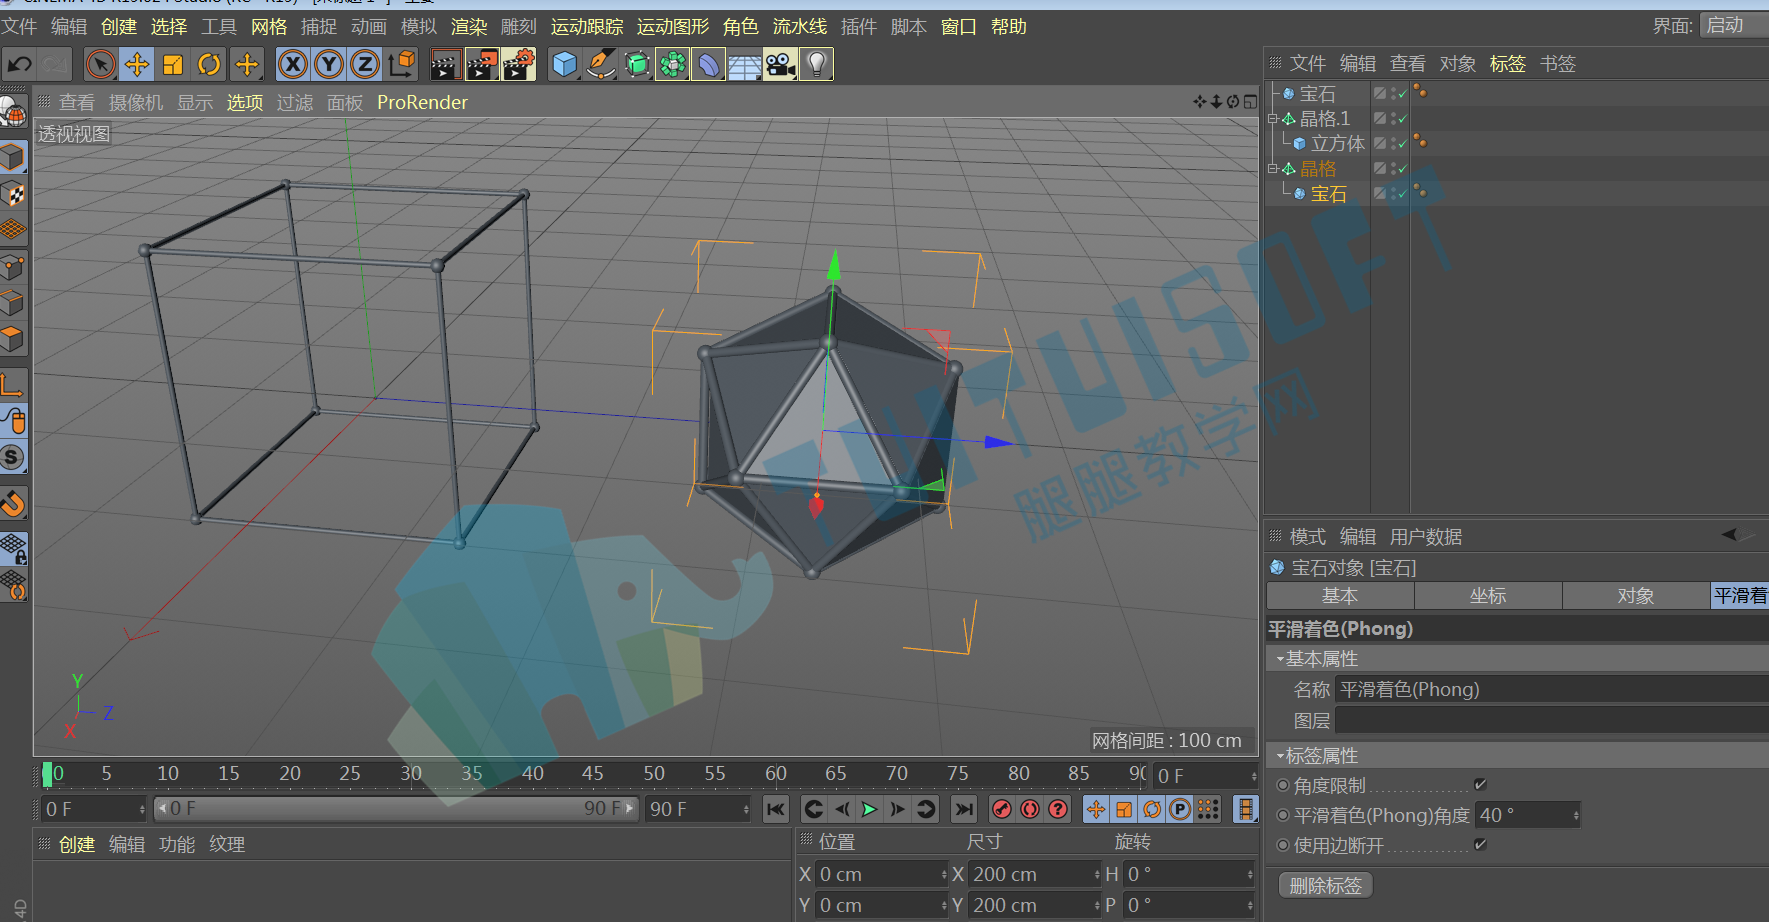Viewport: 1769px width, 922px height.
Task: Toggle the Z axis lock icon
Action: click(365, 64)
